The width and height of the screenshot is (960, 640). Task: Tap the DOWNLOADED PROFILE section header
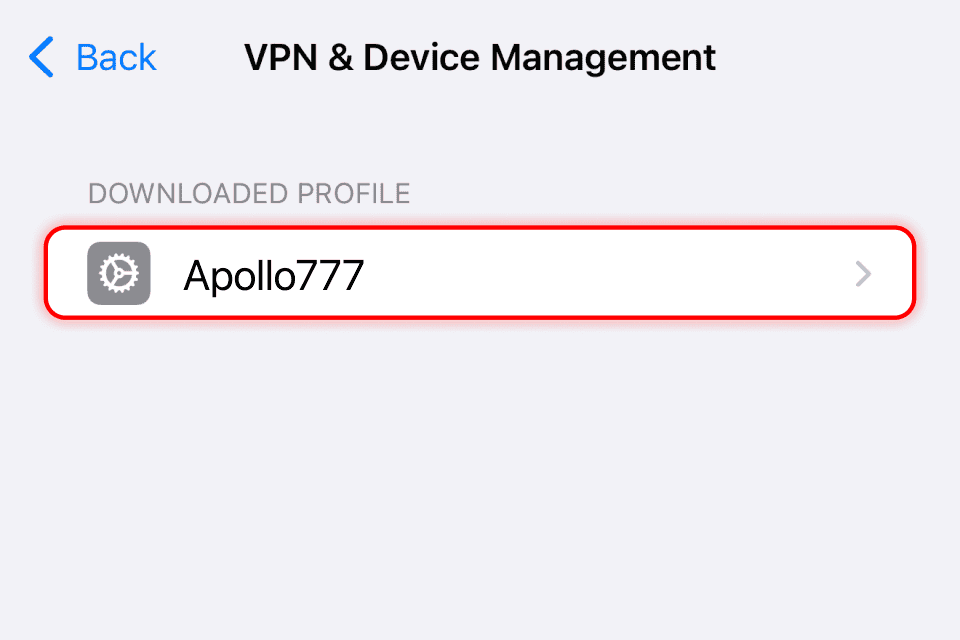(x=249, y=193)
